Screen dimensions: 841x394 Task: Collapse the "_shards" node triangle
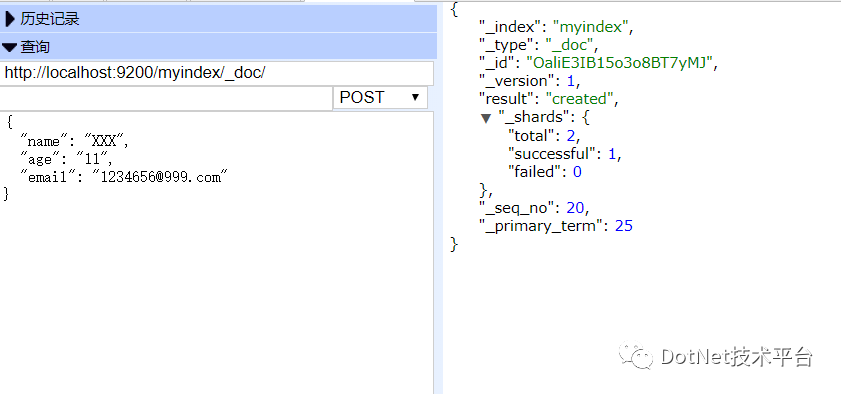[486, 118]
